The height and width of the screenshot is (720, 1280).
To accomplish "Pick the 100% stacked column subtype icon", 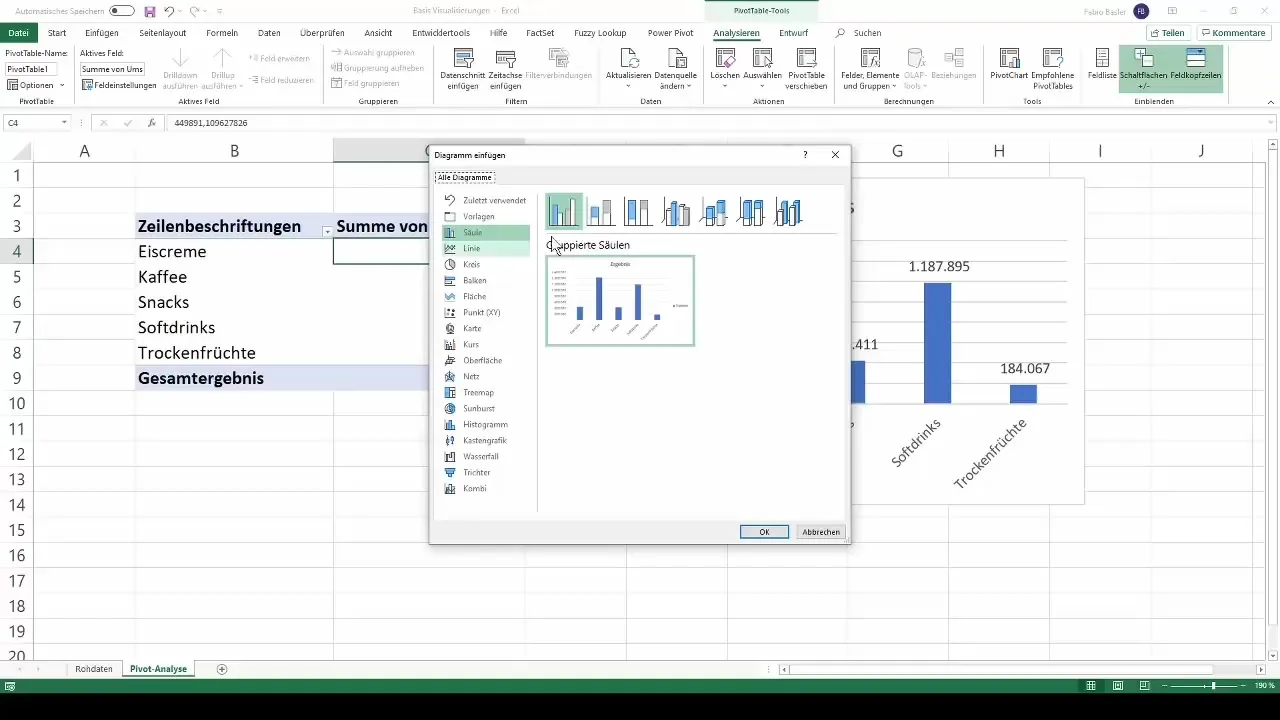I will coord(638,212).
